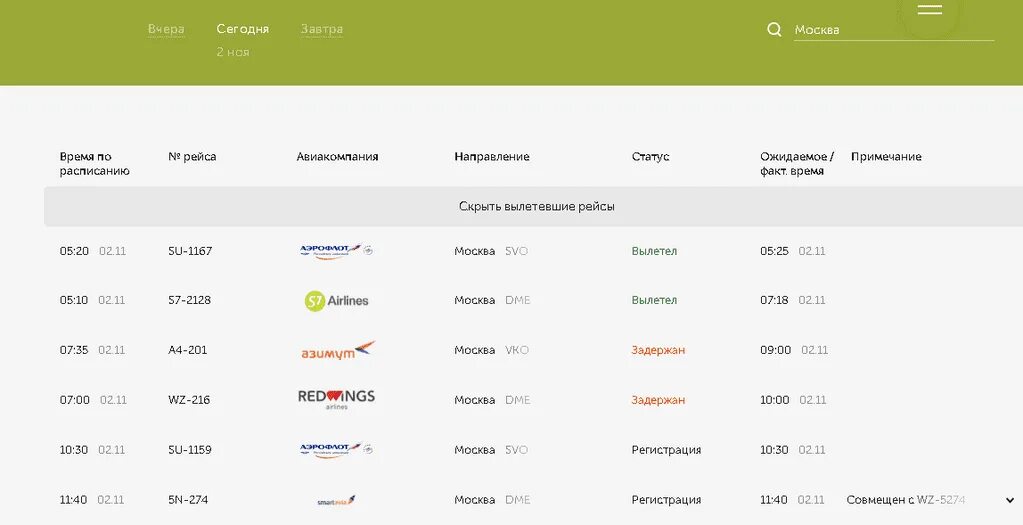Viewport: 1023px width, 525px height.
Task: Click the search magnifier icon
Action: tap(774, 29)
